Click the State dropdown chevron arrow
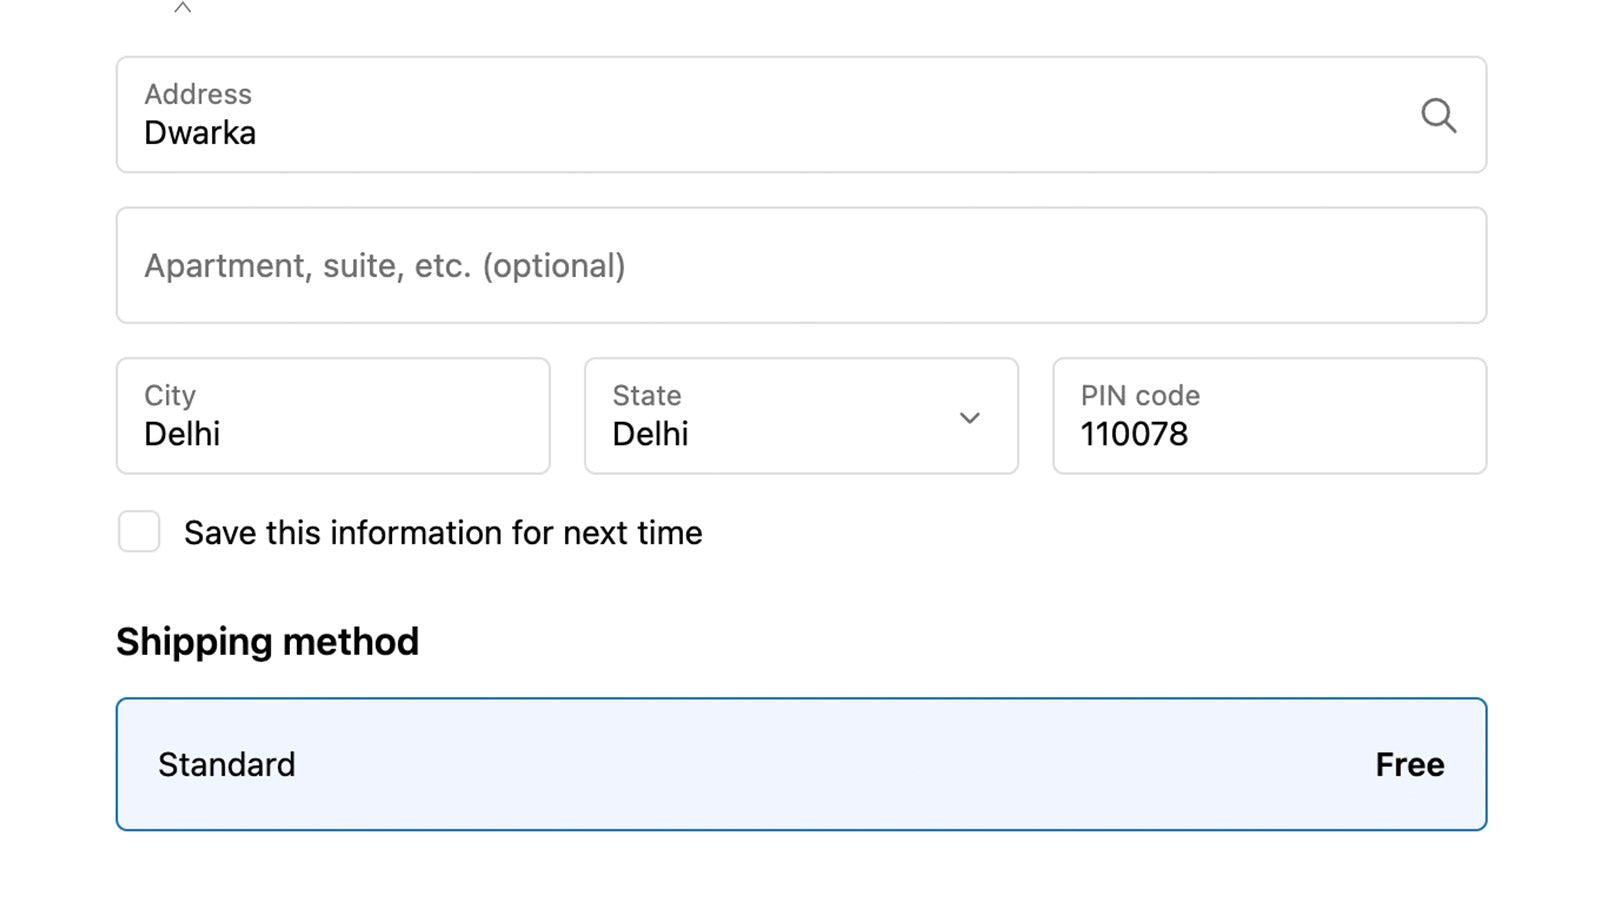 969,417
